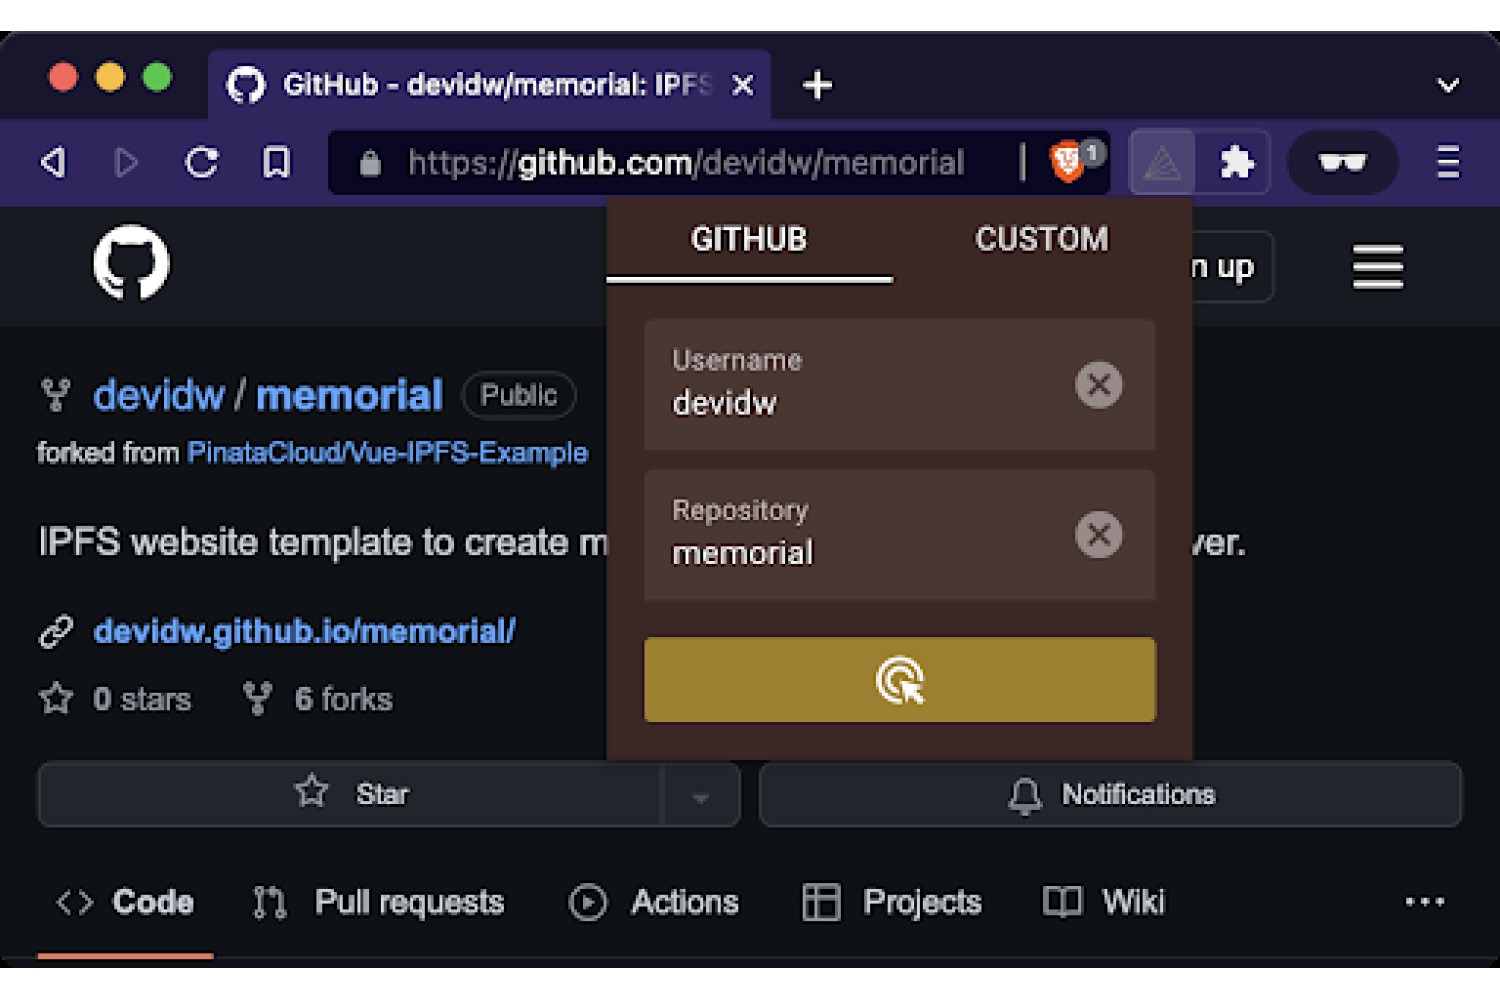Click the sunglasses private window icon
Screen dimensions: 1500x1000
pyautogui.click(x=1342, y=162)
